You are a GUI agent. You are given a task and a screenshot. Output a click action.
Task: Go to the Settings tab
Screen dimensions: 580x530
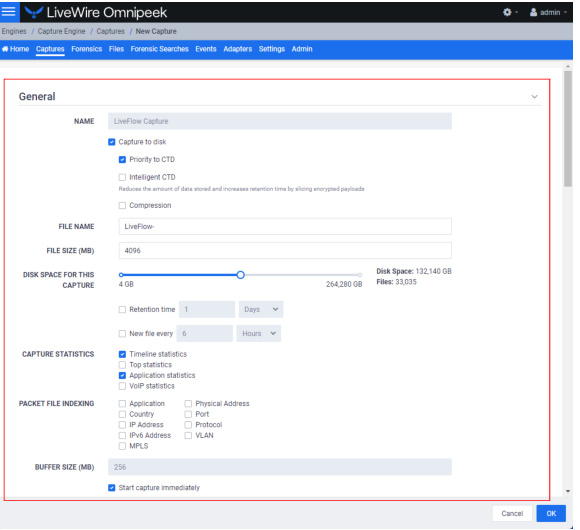pos(272,49)
